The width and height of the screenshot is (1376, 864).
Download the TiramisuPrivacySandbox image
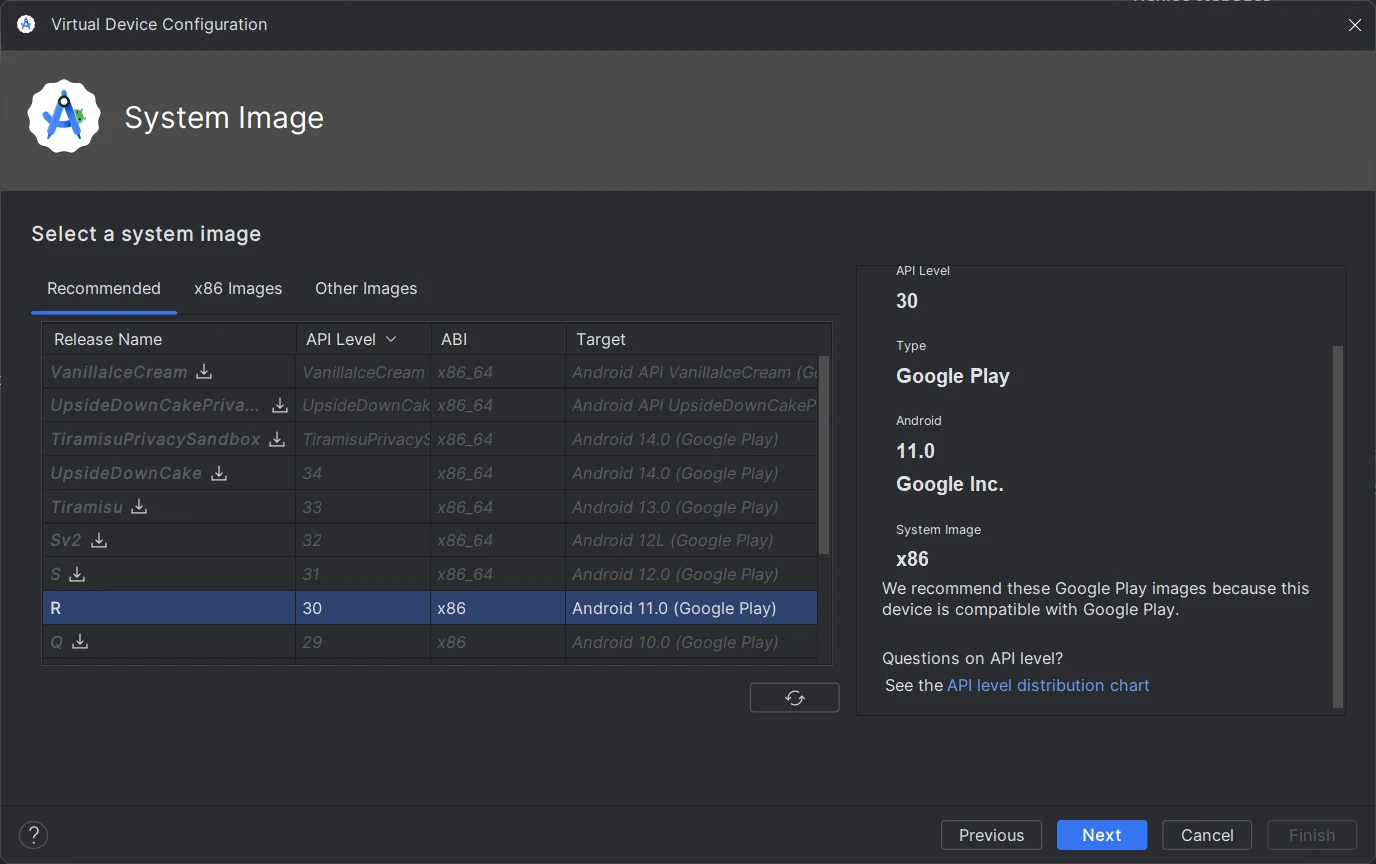click(x=277, y=440)
